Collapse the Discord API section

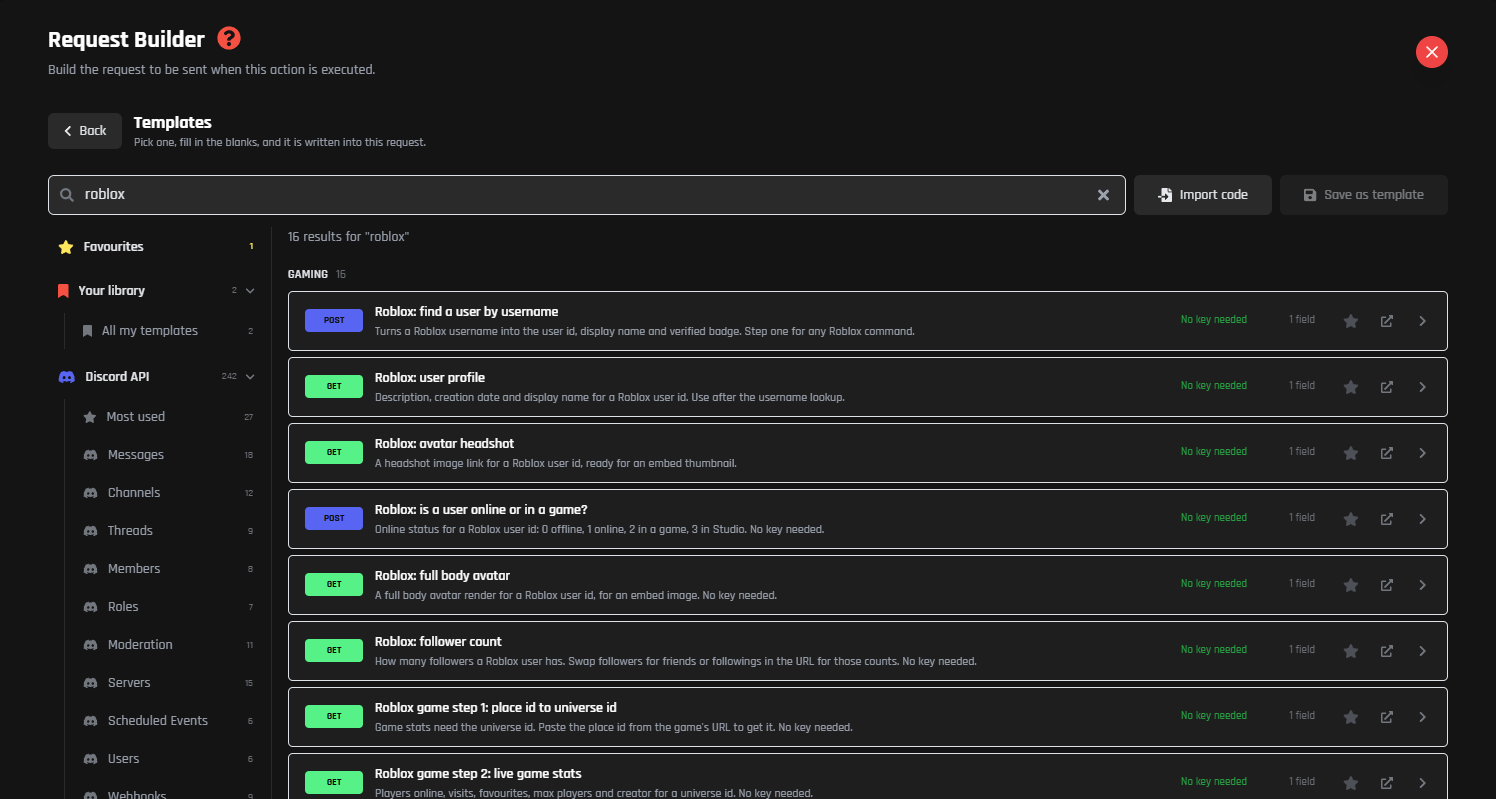click(250, 377)
